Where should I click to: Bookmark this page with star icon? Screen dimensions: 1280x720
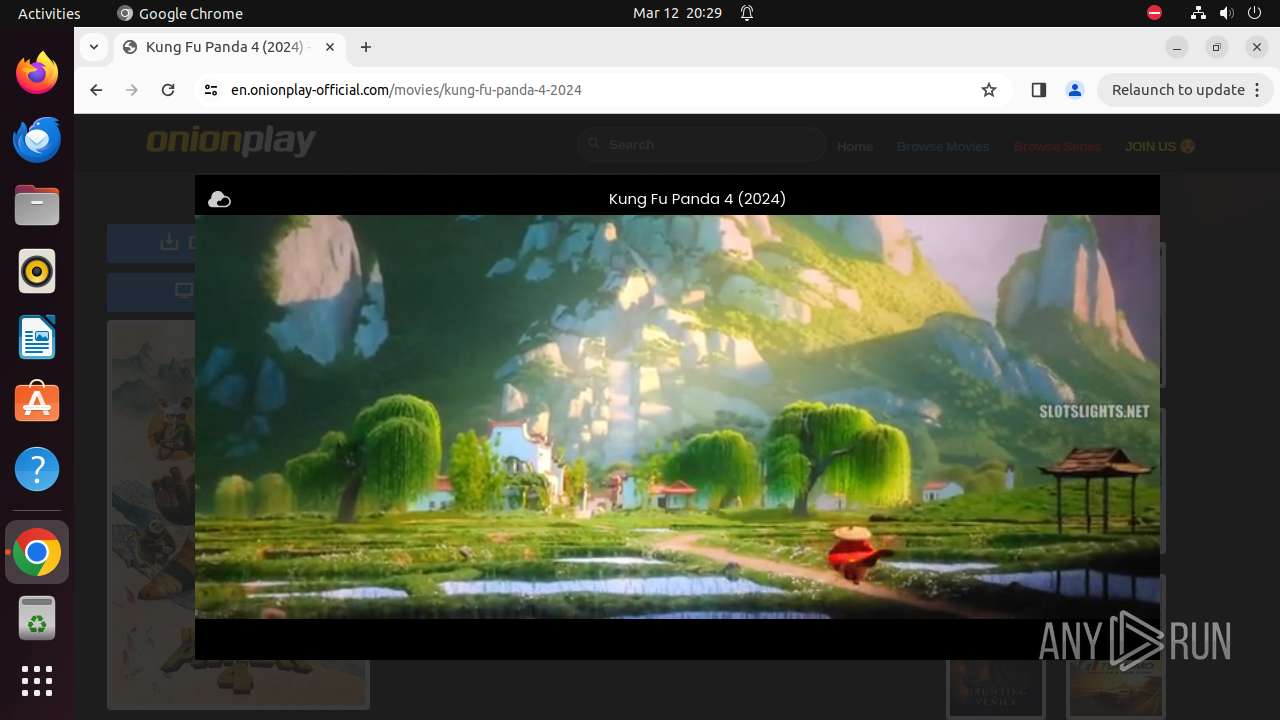pyautogui.click(x=989, y=90)
